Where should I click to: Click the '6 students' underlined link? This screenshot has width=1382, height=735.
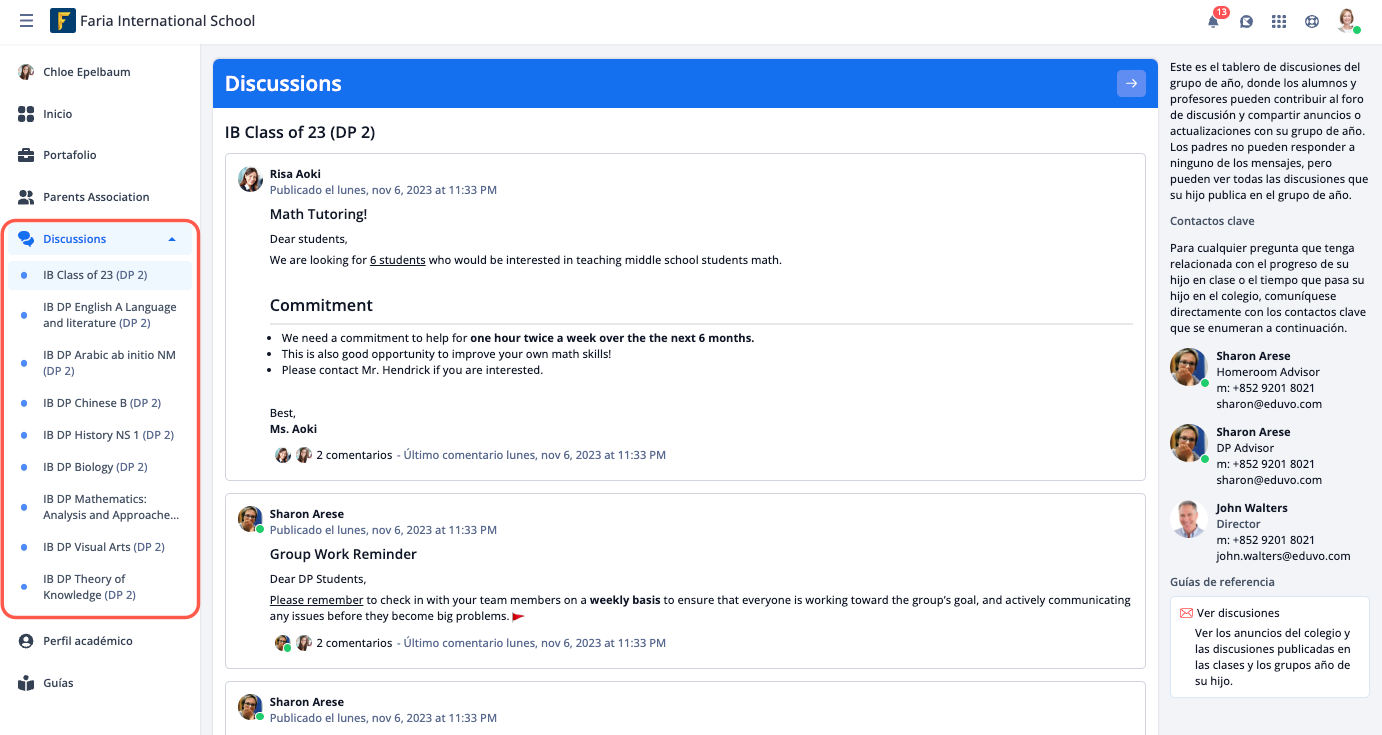[397, 260]
